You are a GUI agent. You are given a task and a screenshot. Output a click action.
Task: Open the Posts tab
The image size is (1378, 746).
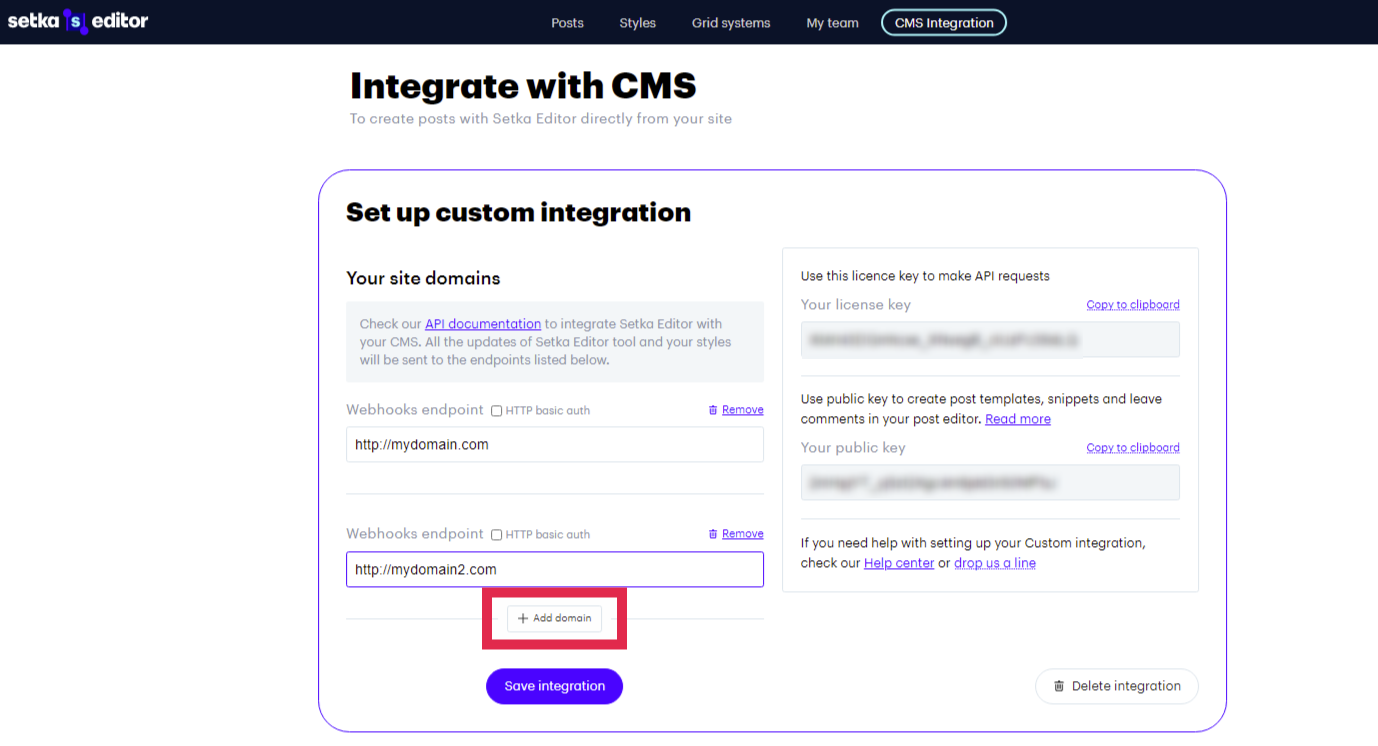[567, 23]
